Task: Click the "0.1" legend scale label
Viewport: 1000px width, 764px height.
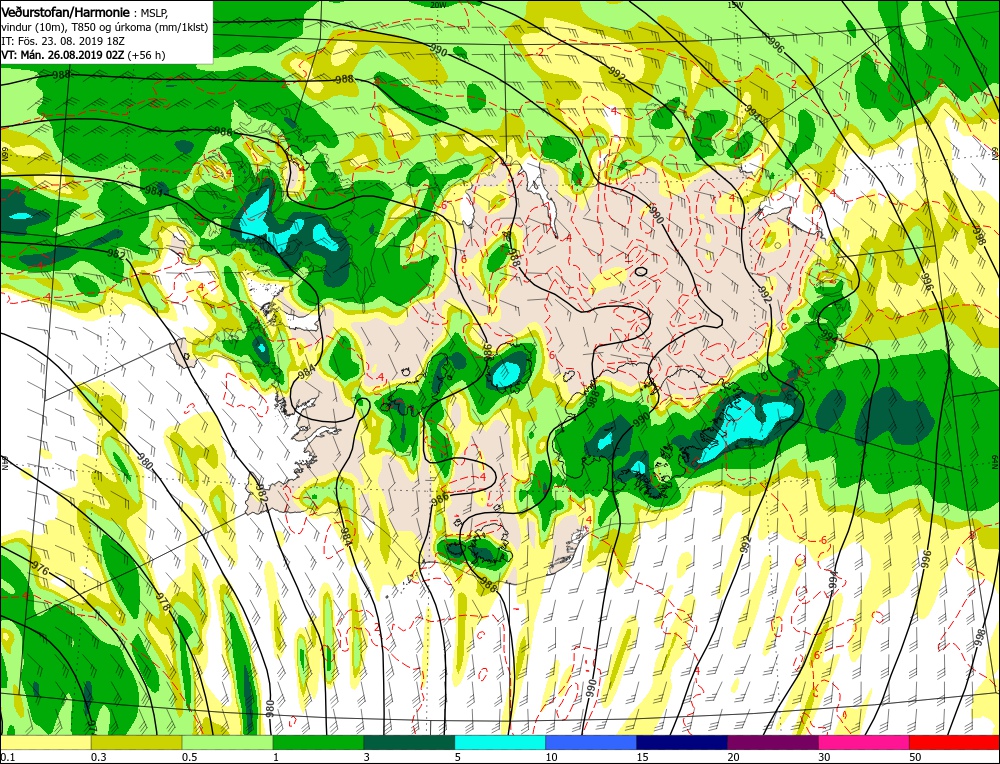Action: pos(8,757)
